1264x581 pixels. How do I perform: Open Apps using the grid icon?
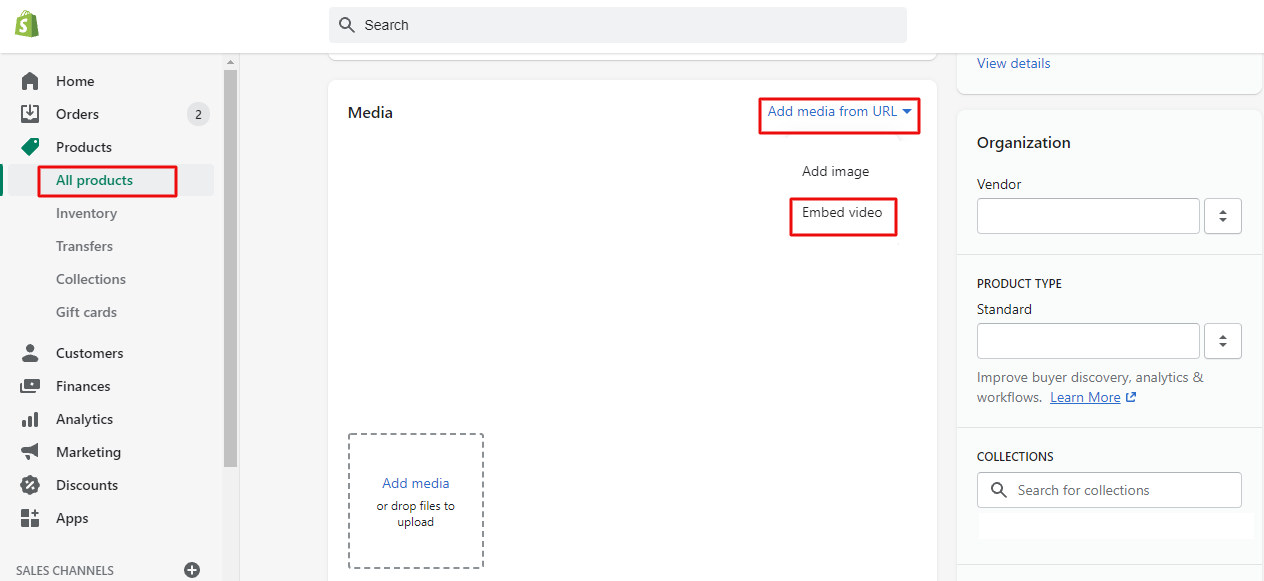(x=30, y=517)
